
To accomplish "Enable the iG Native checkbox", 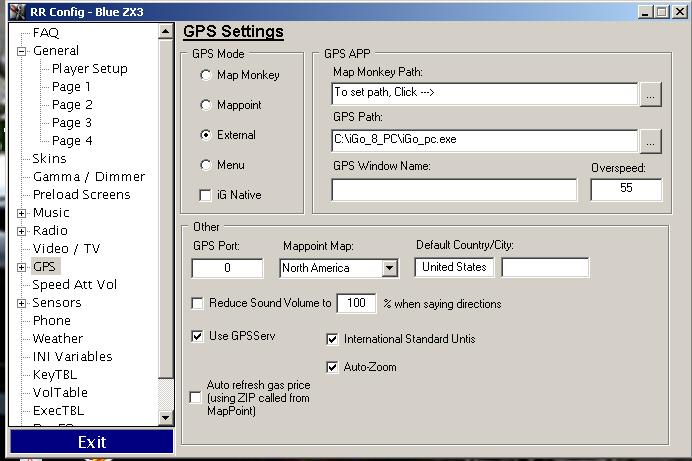I will pyautogui.click(x=206, y=195).
